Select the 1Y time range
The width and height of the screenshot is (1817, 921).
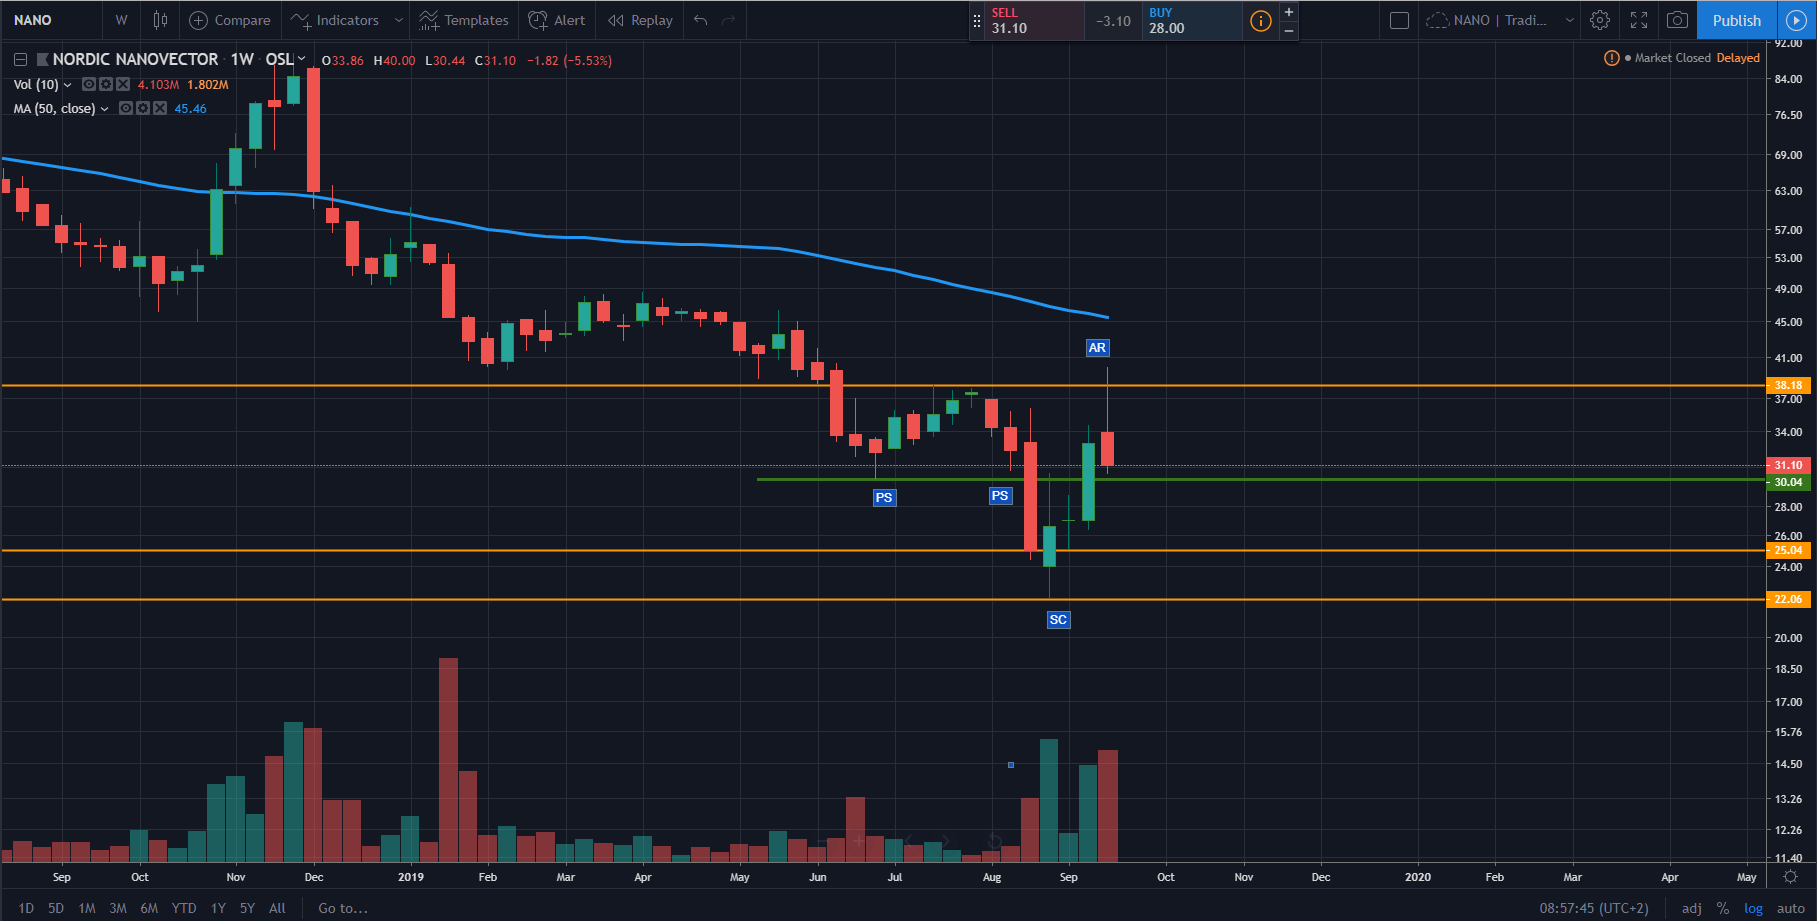(218, 908)
